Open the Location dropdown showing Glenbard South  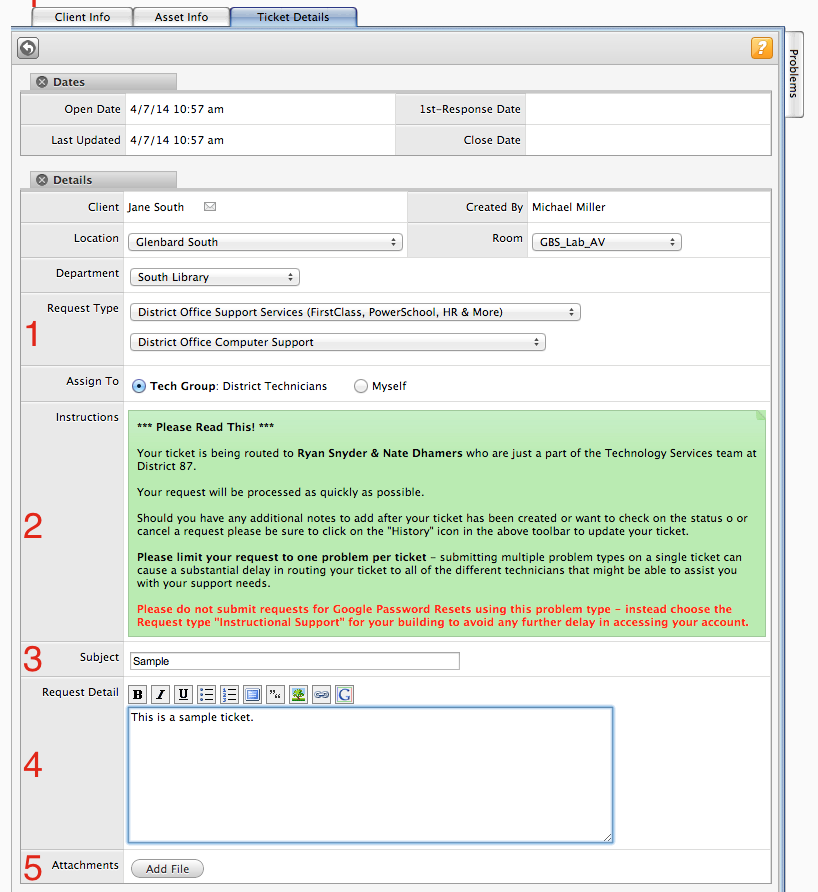pos(265,242)
